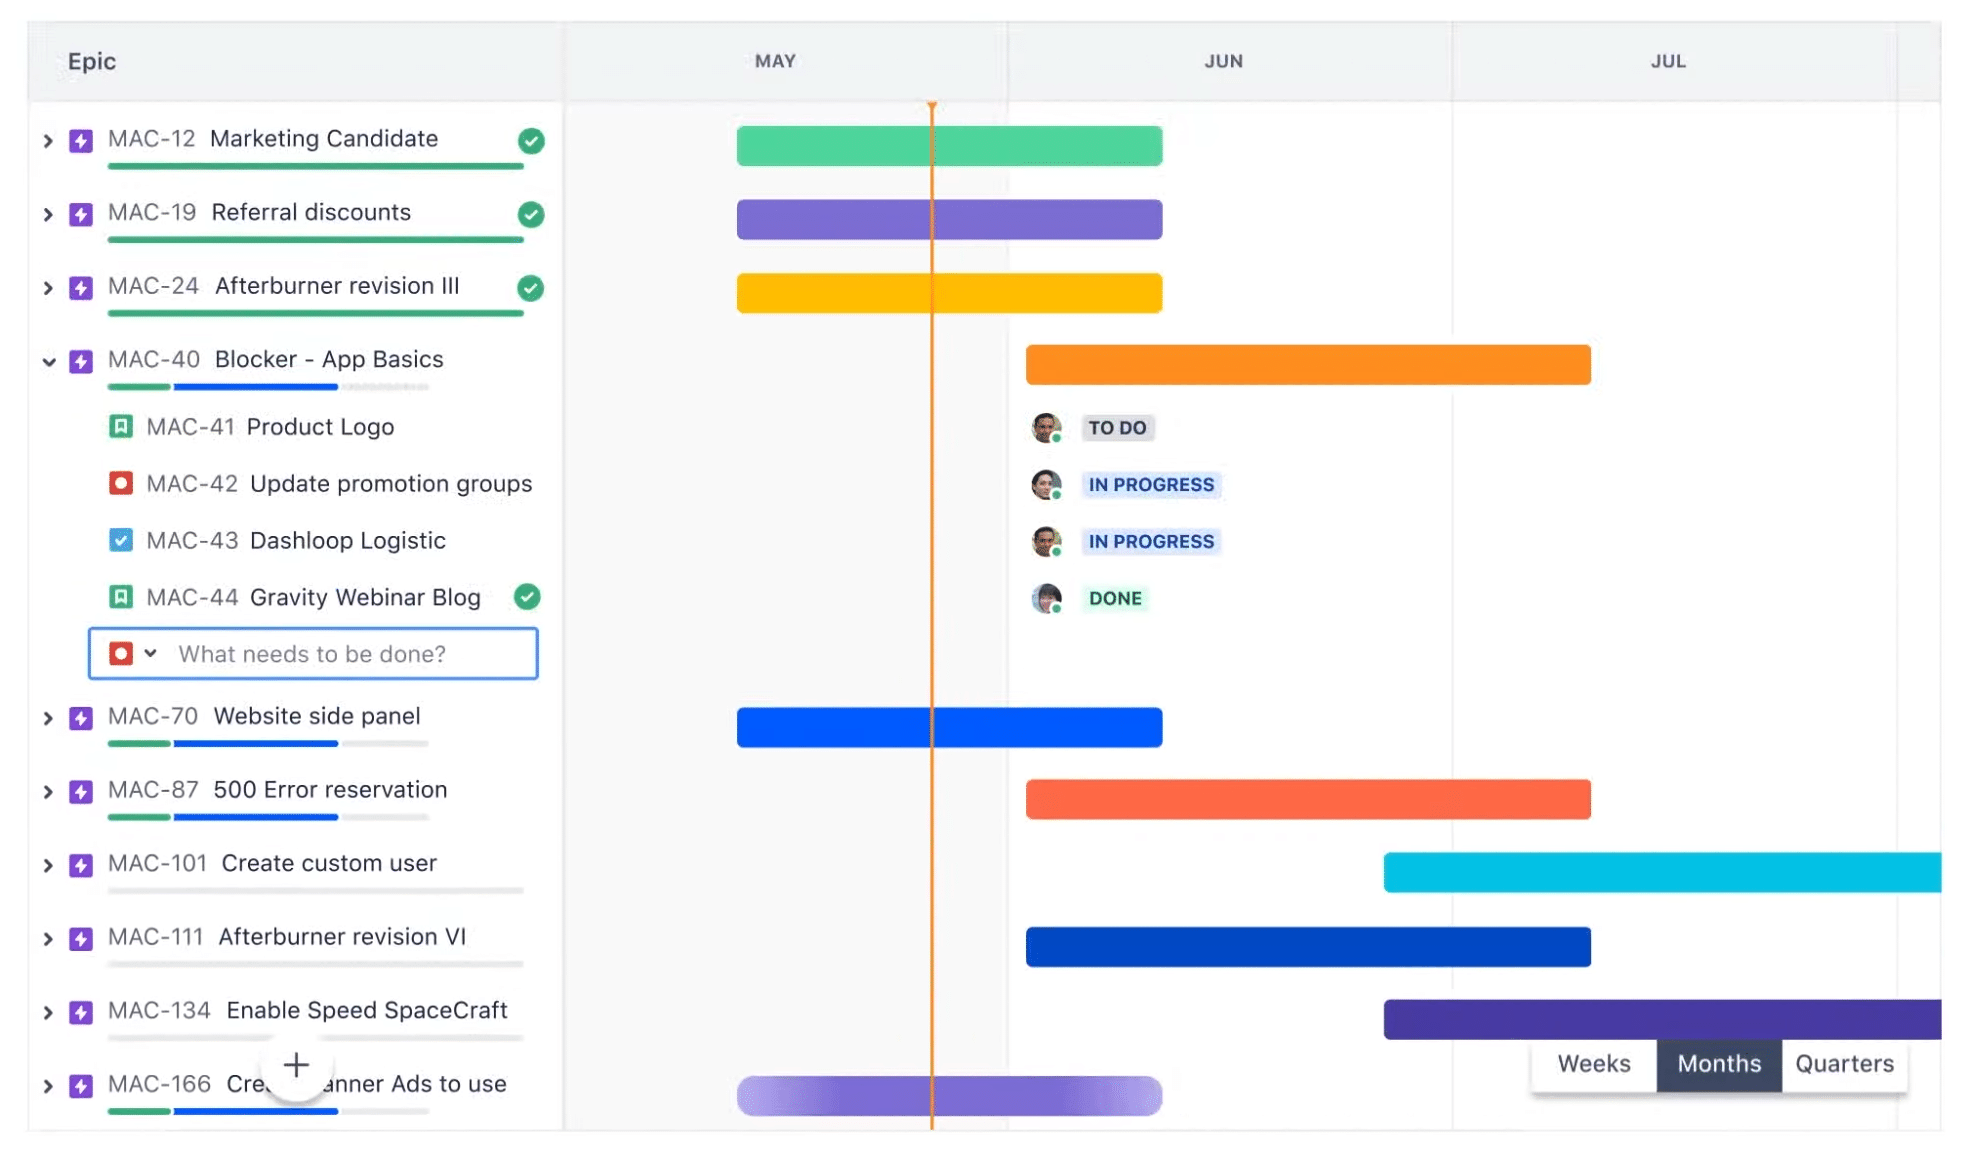1972x1156 pixels.
Task: Expand the MAC-12 Marketing Candidate epic
Action: pos(48,141)
